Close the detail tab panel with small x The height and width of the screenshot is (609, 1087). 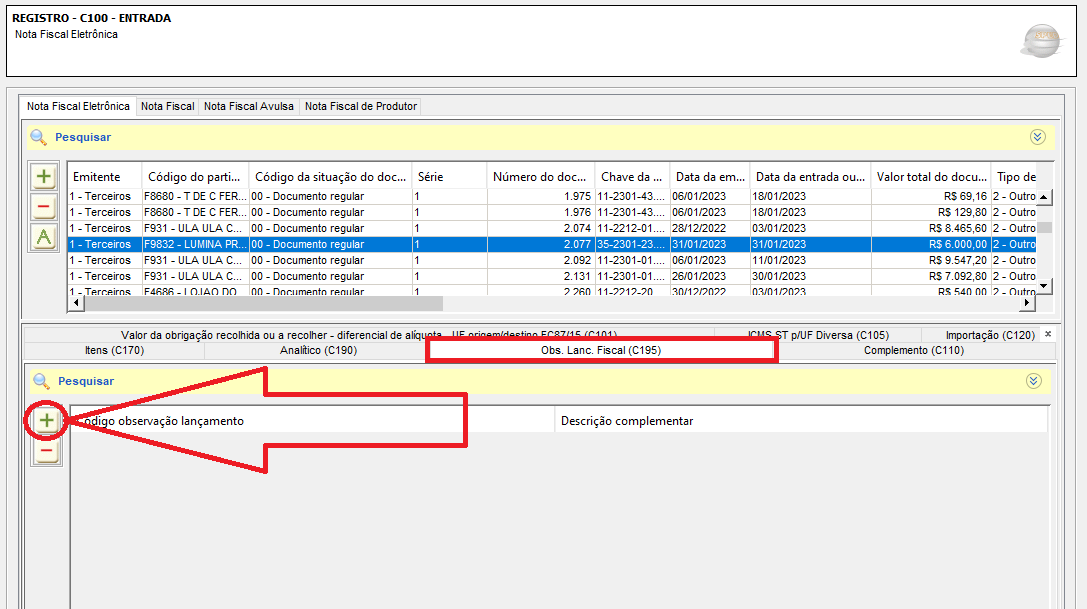[x=1048, y=334]
